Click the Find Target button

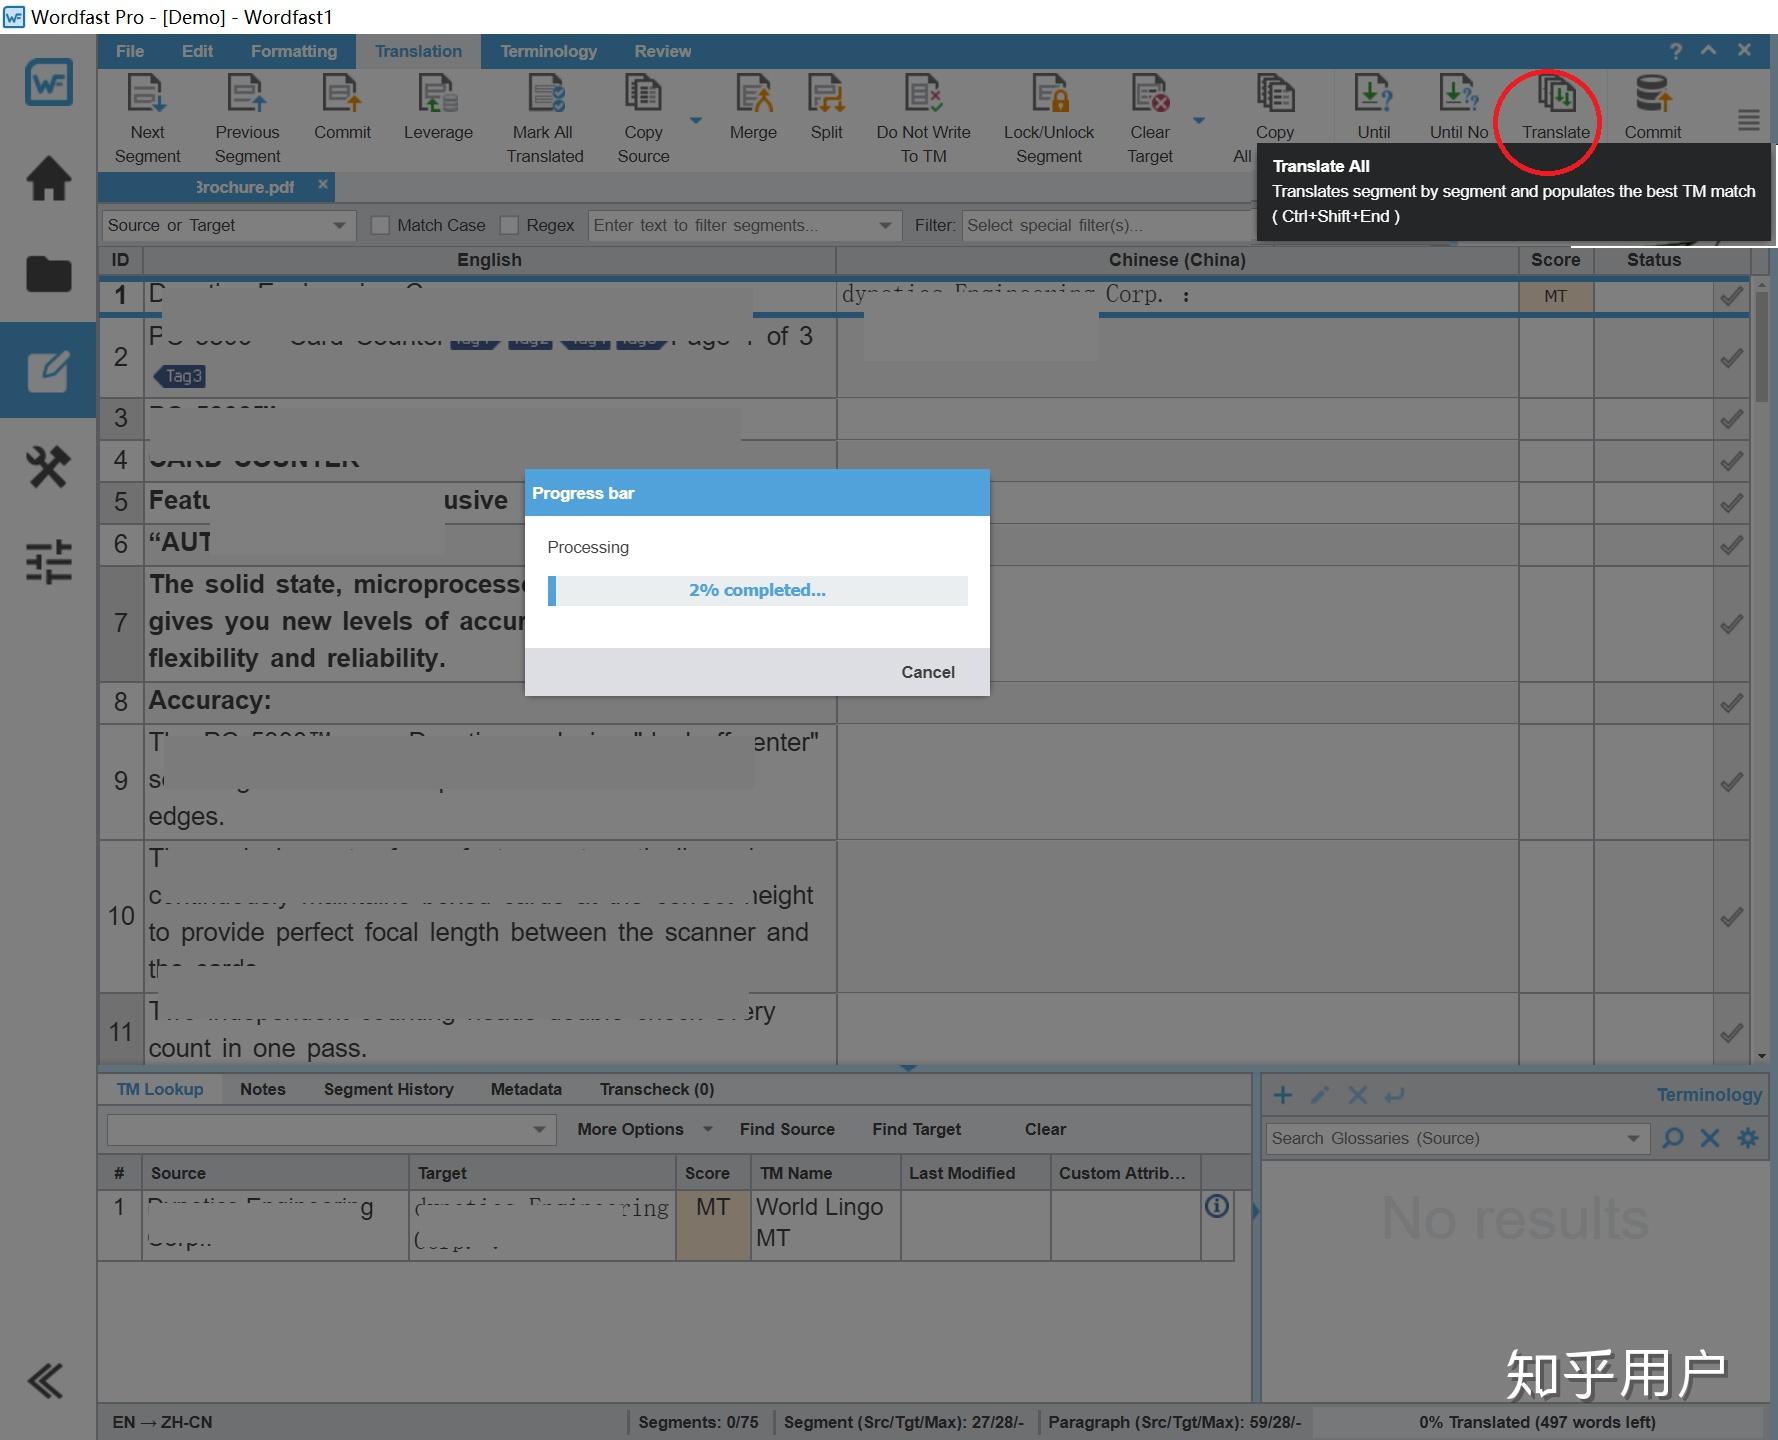[x=916, y=1129]
